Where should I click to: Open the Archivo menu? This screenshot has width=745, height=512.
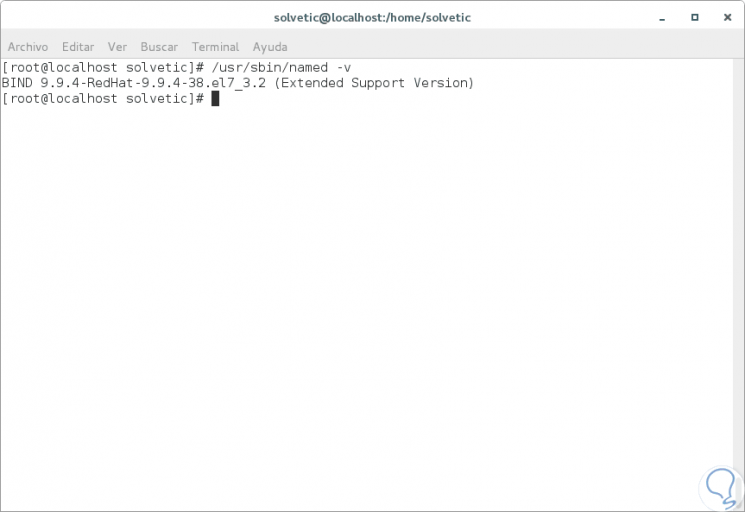click(28, 47)
